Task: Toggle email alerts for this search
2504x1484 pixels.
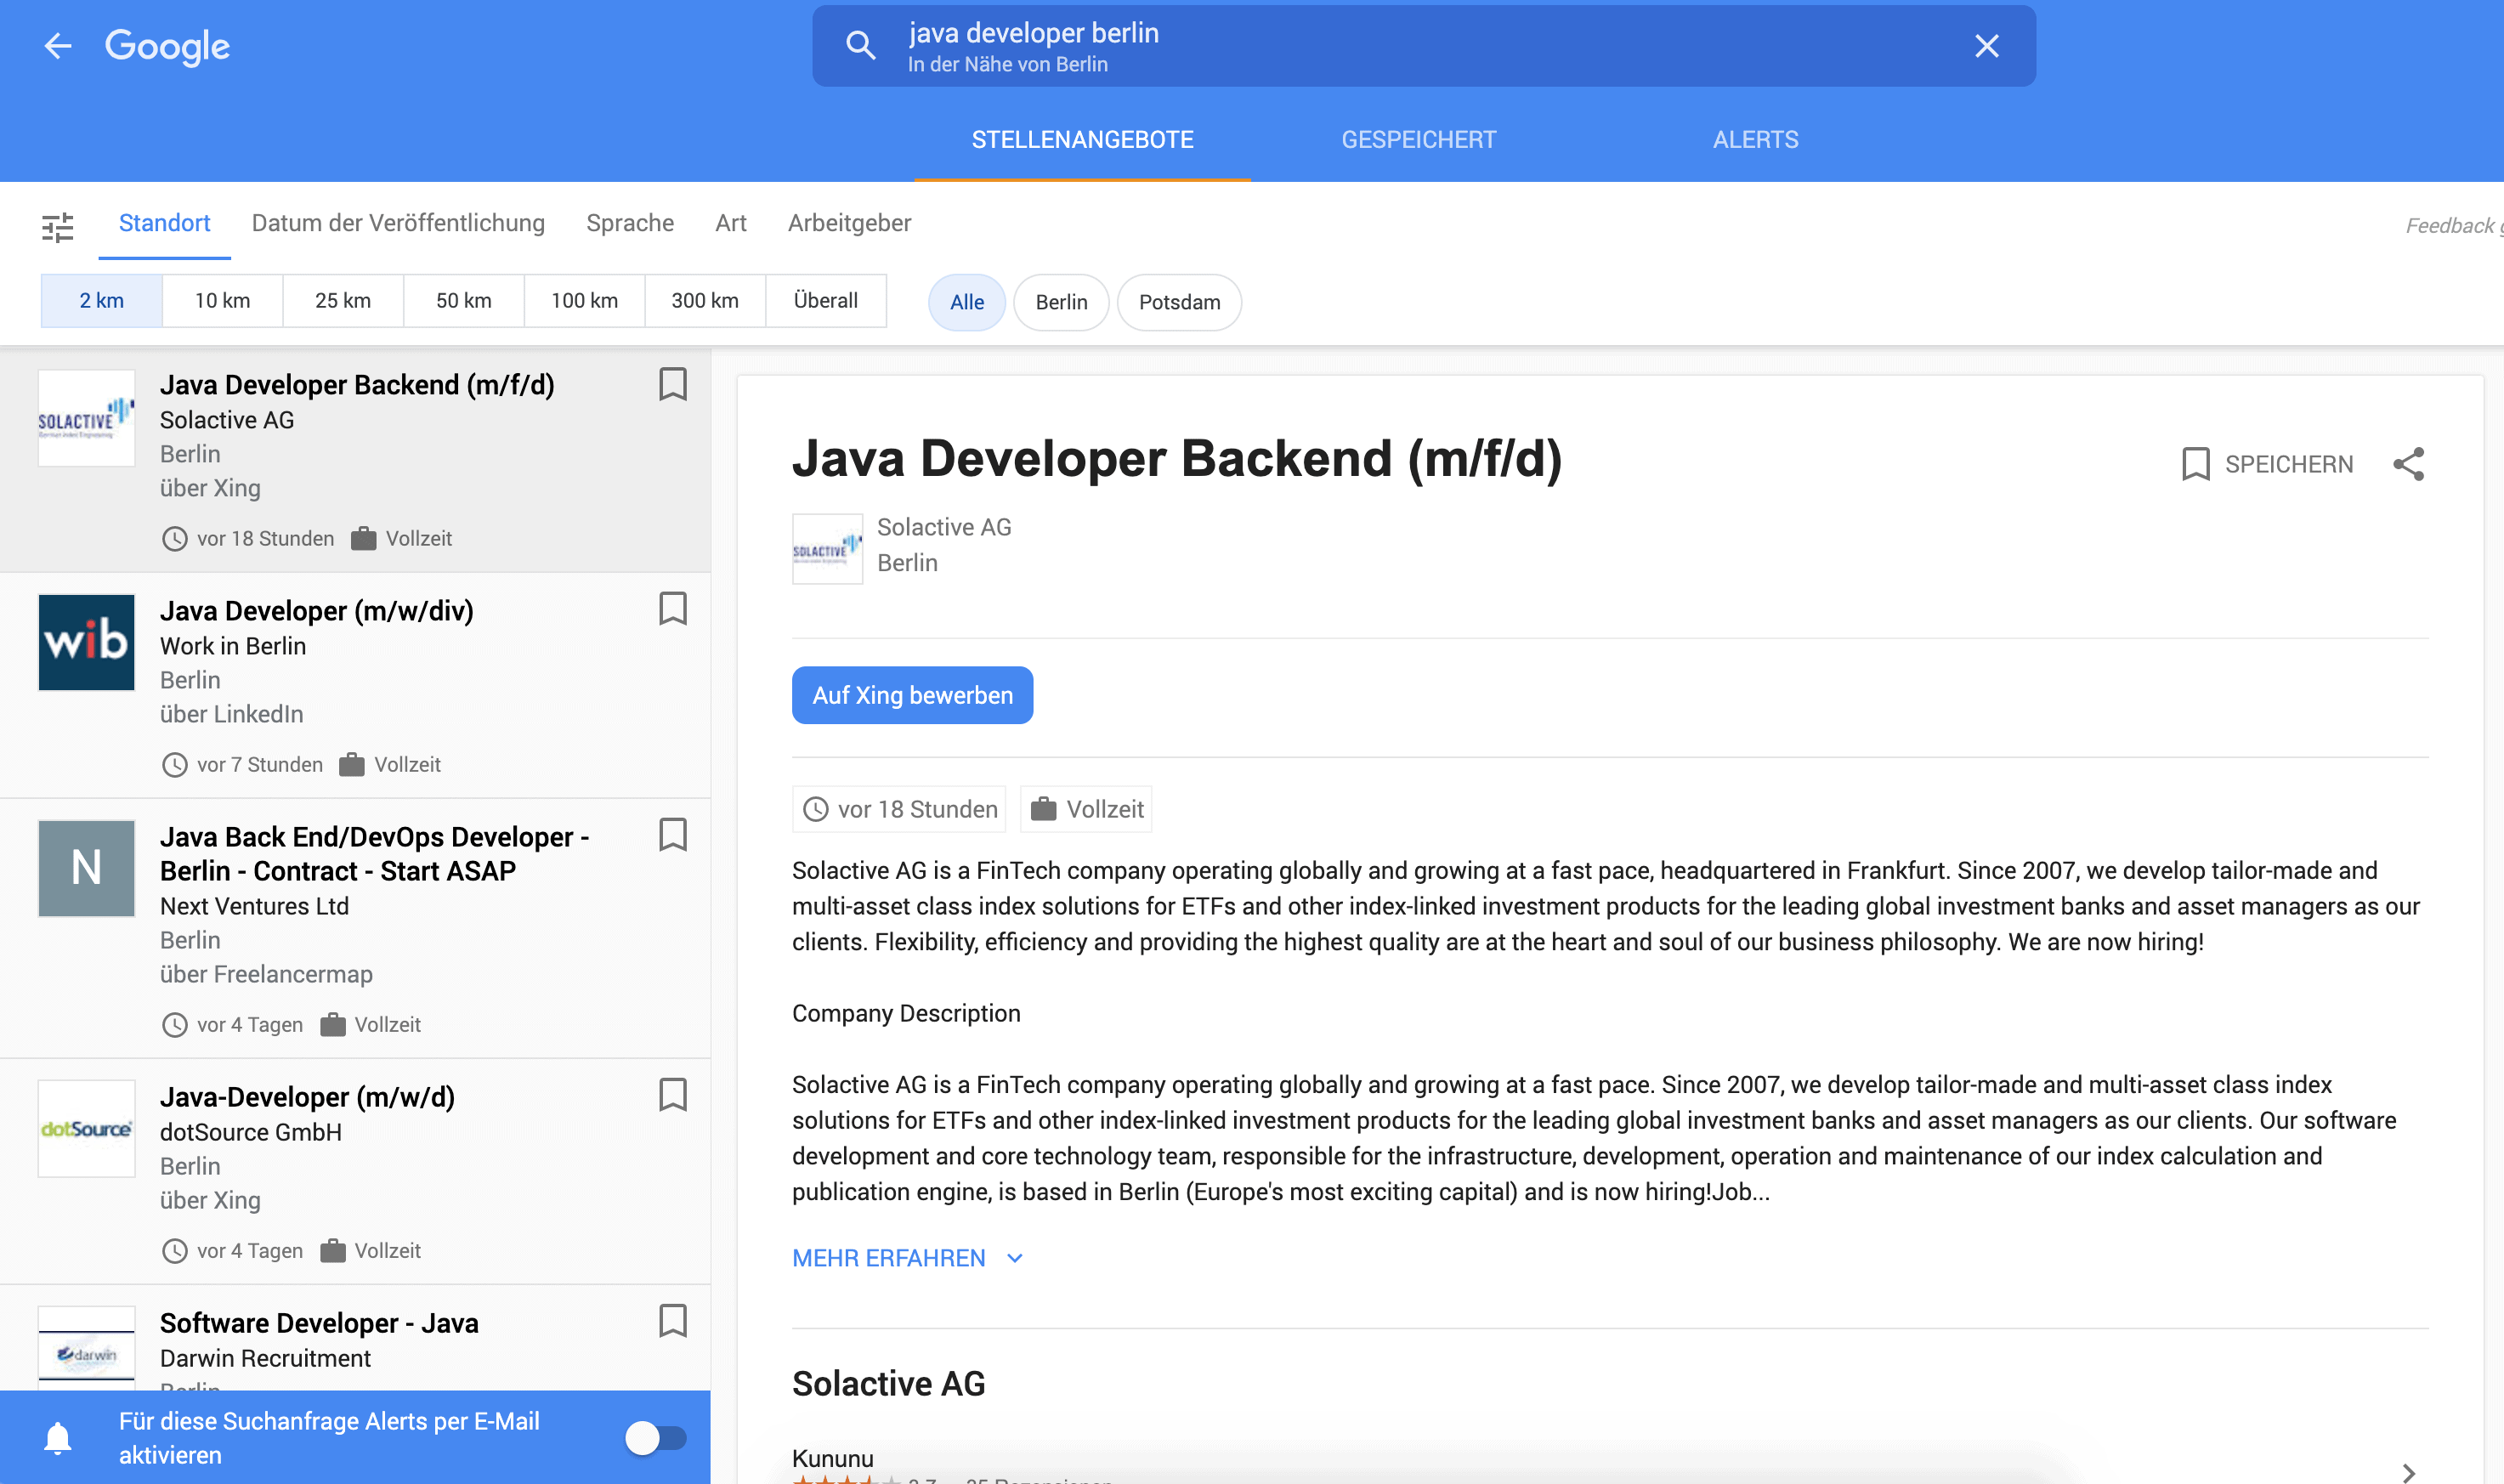Action: point(656,1438)
